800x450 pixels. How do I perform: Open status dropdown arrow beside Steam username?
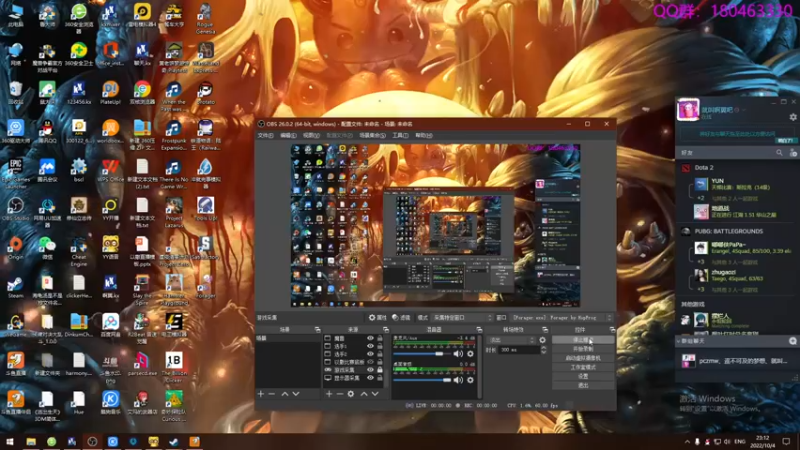coord(744,110)
